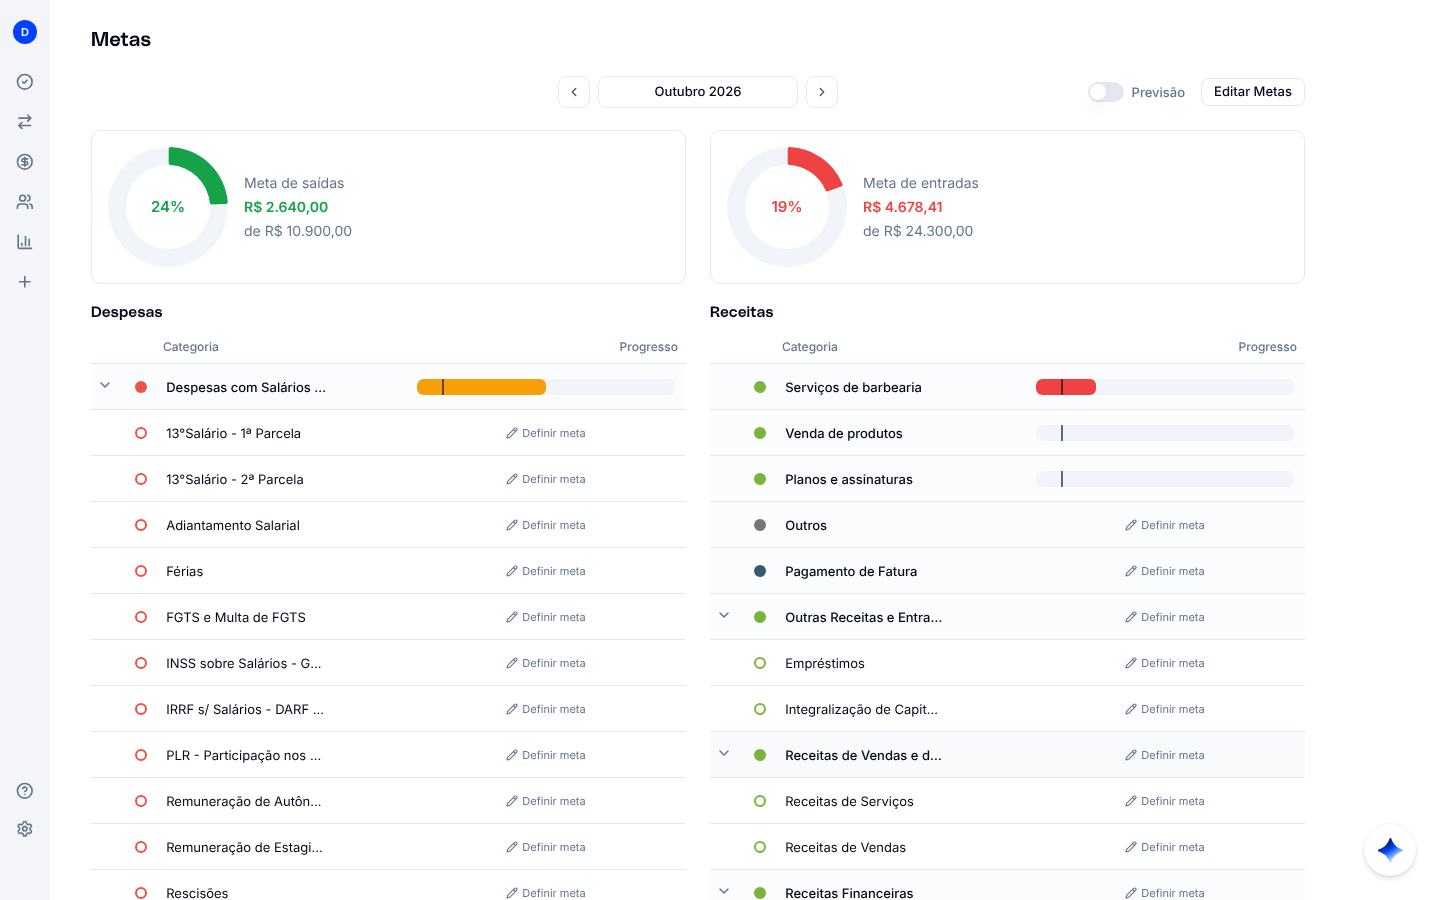
Task: Open the help question mark icon
Action: click(x=25, y=791)
